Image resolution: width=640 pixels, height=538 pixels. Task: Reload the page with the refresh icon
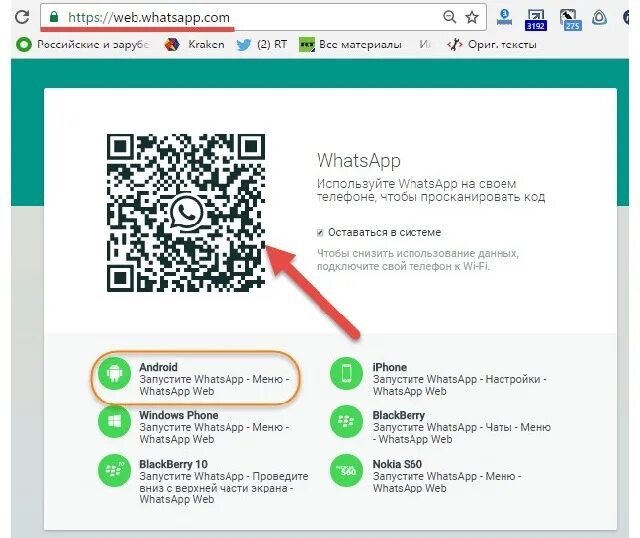(22, 17)
